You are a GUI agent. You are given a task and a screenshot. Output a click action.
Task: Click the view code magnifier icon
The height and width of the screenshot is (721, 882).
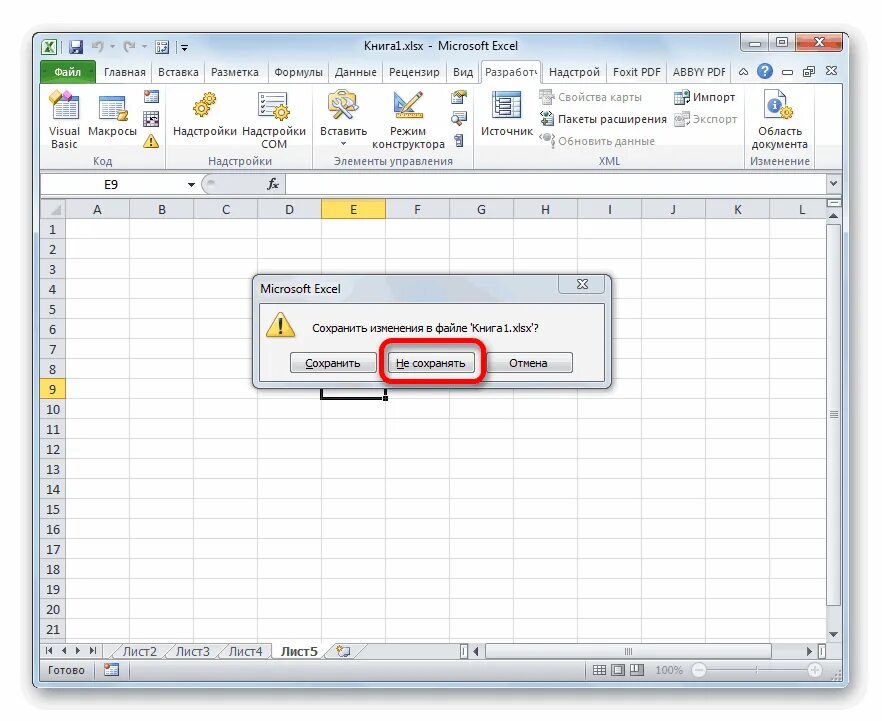point(459,119)
